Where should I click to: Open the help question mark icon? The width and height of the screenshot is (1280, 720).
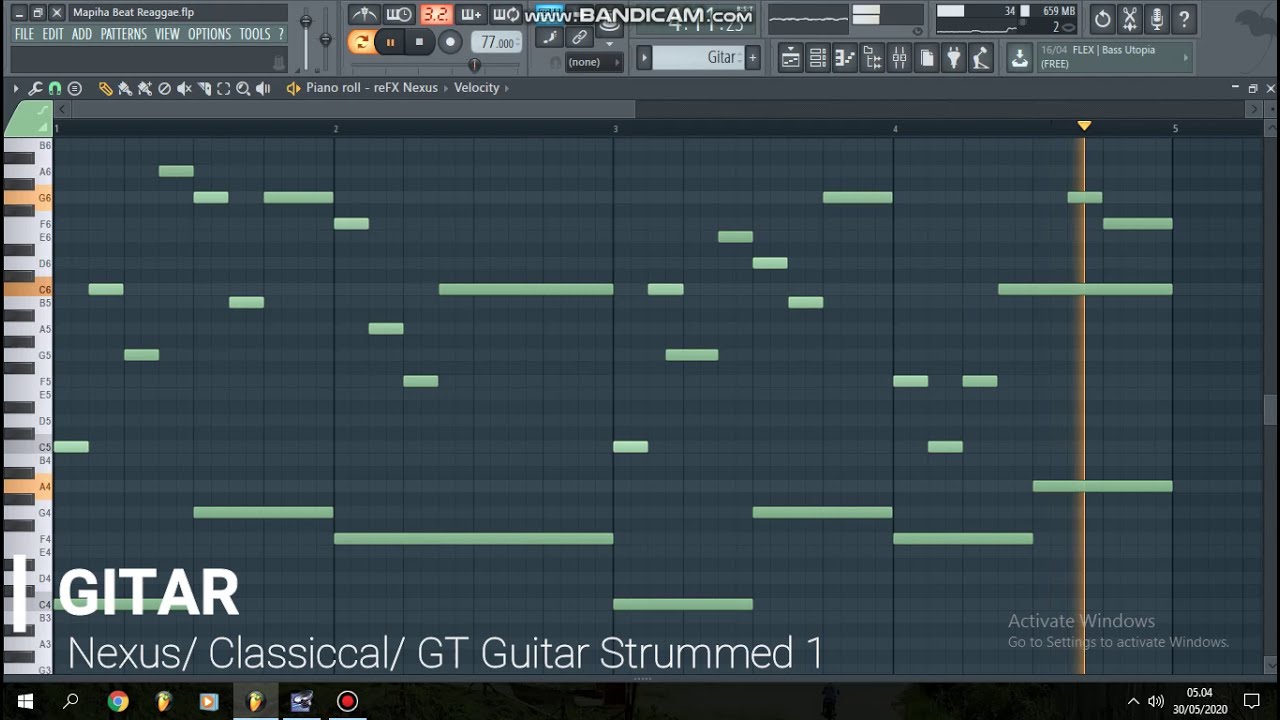click(x=1184, y=18)
